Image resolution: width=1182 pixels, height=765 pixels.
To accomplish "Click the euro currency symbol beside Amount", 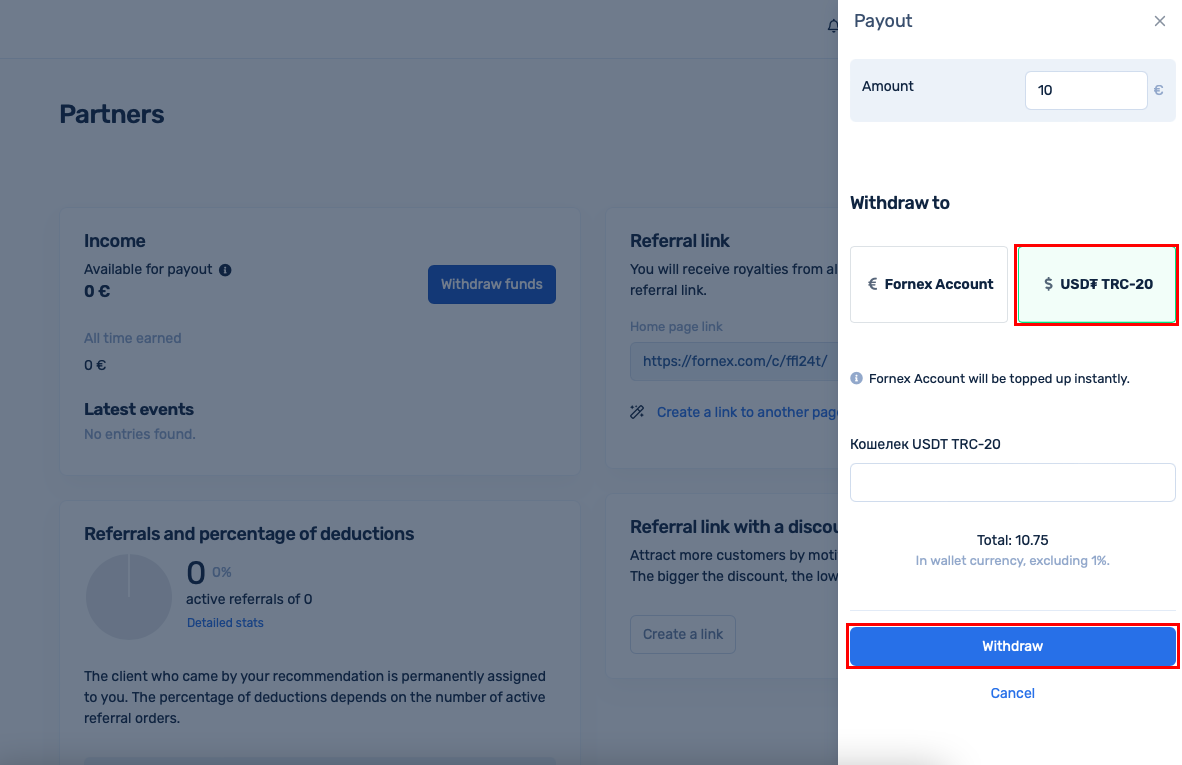I will 1159,90.
